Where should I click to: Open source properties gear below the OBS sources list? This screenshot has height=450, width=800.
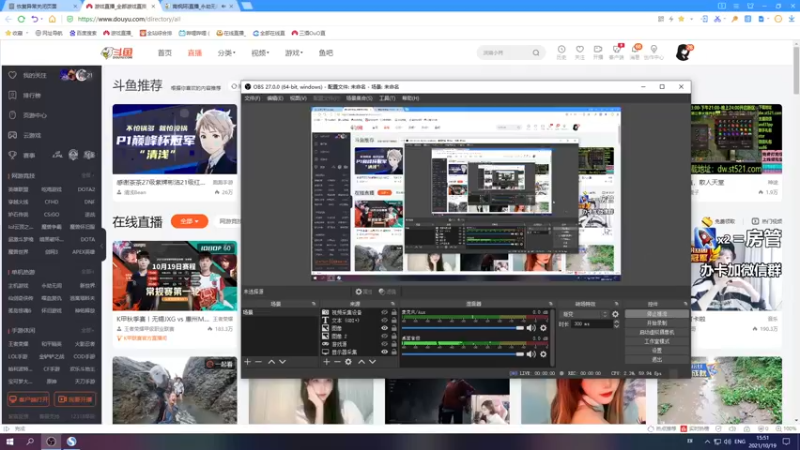tap(348, 362)
